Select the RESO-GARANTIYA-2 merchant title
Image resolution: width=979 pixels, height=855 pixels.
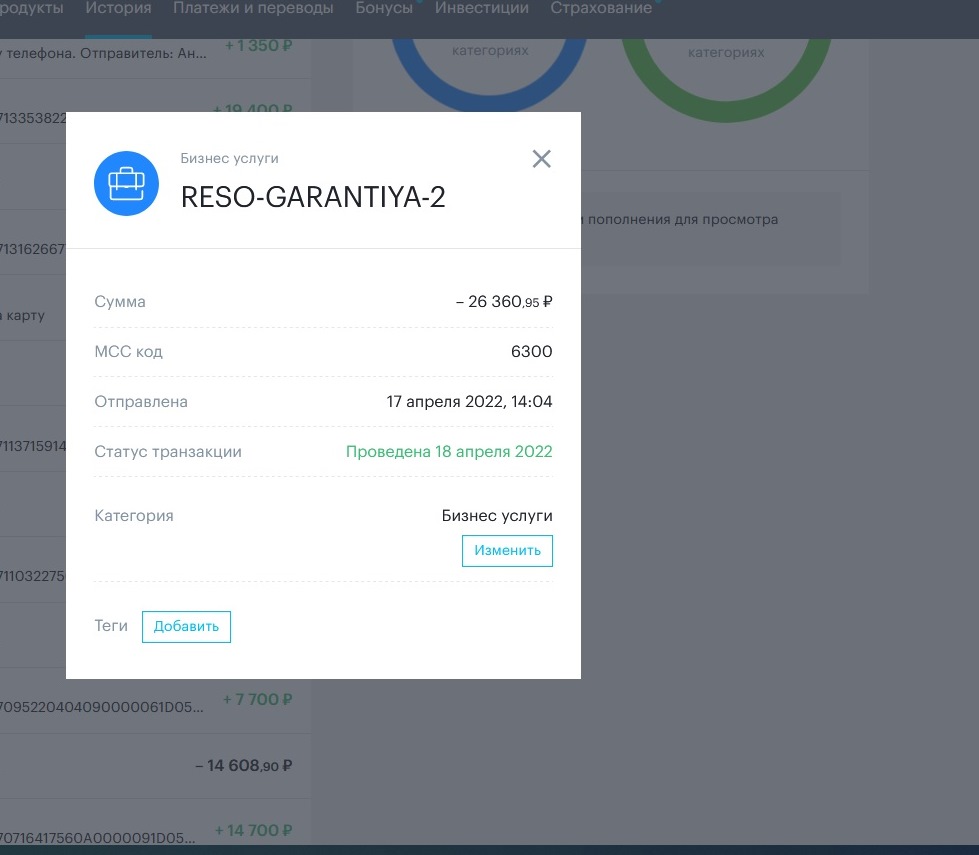click(313, 197)
